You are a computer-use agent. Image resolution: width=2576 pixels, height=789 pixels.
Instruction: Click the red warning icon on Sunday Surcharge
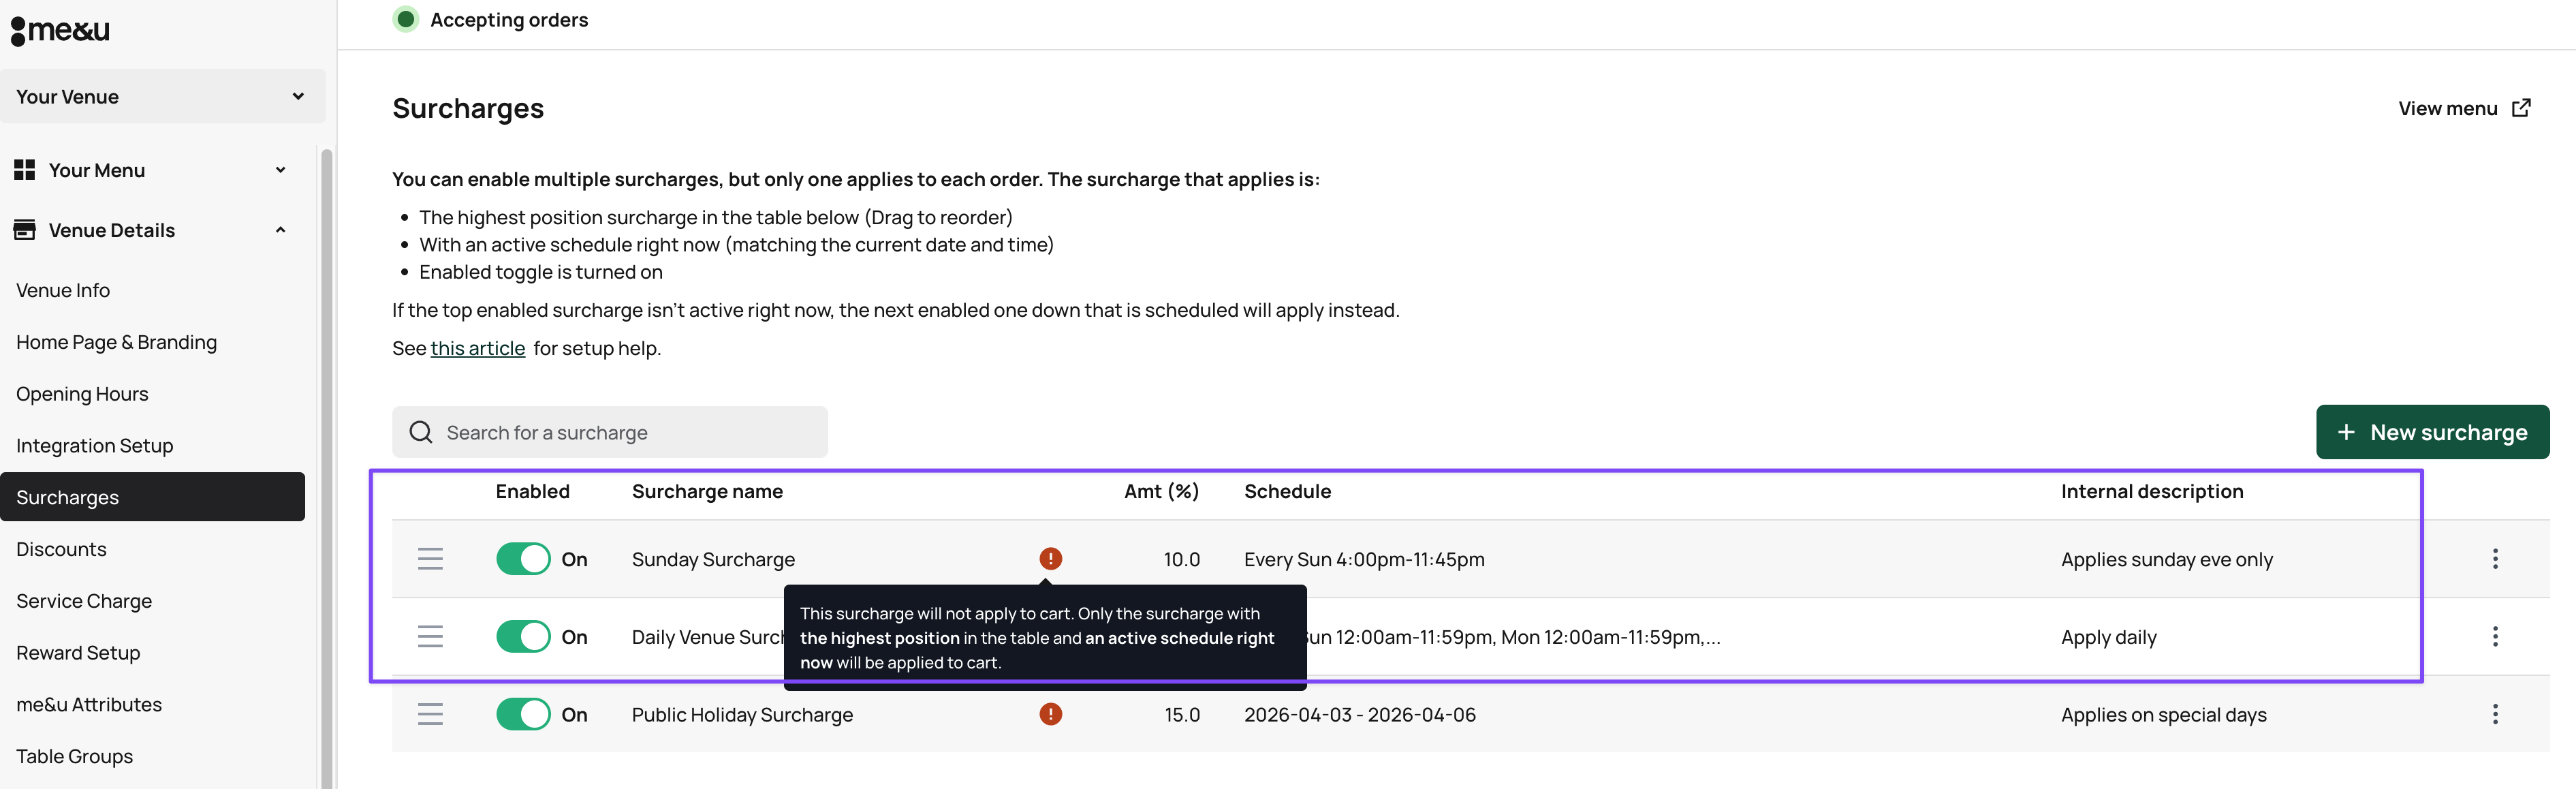tap(1050, 559)
